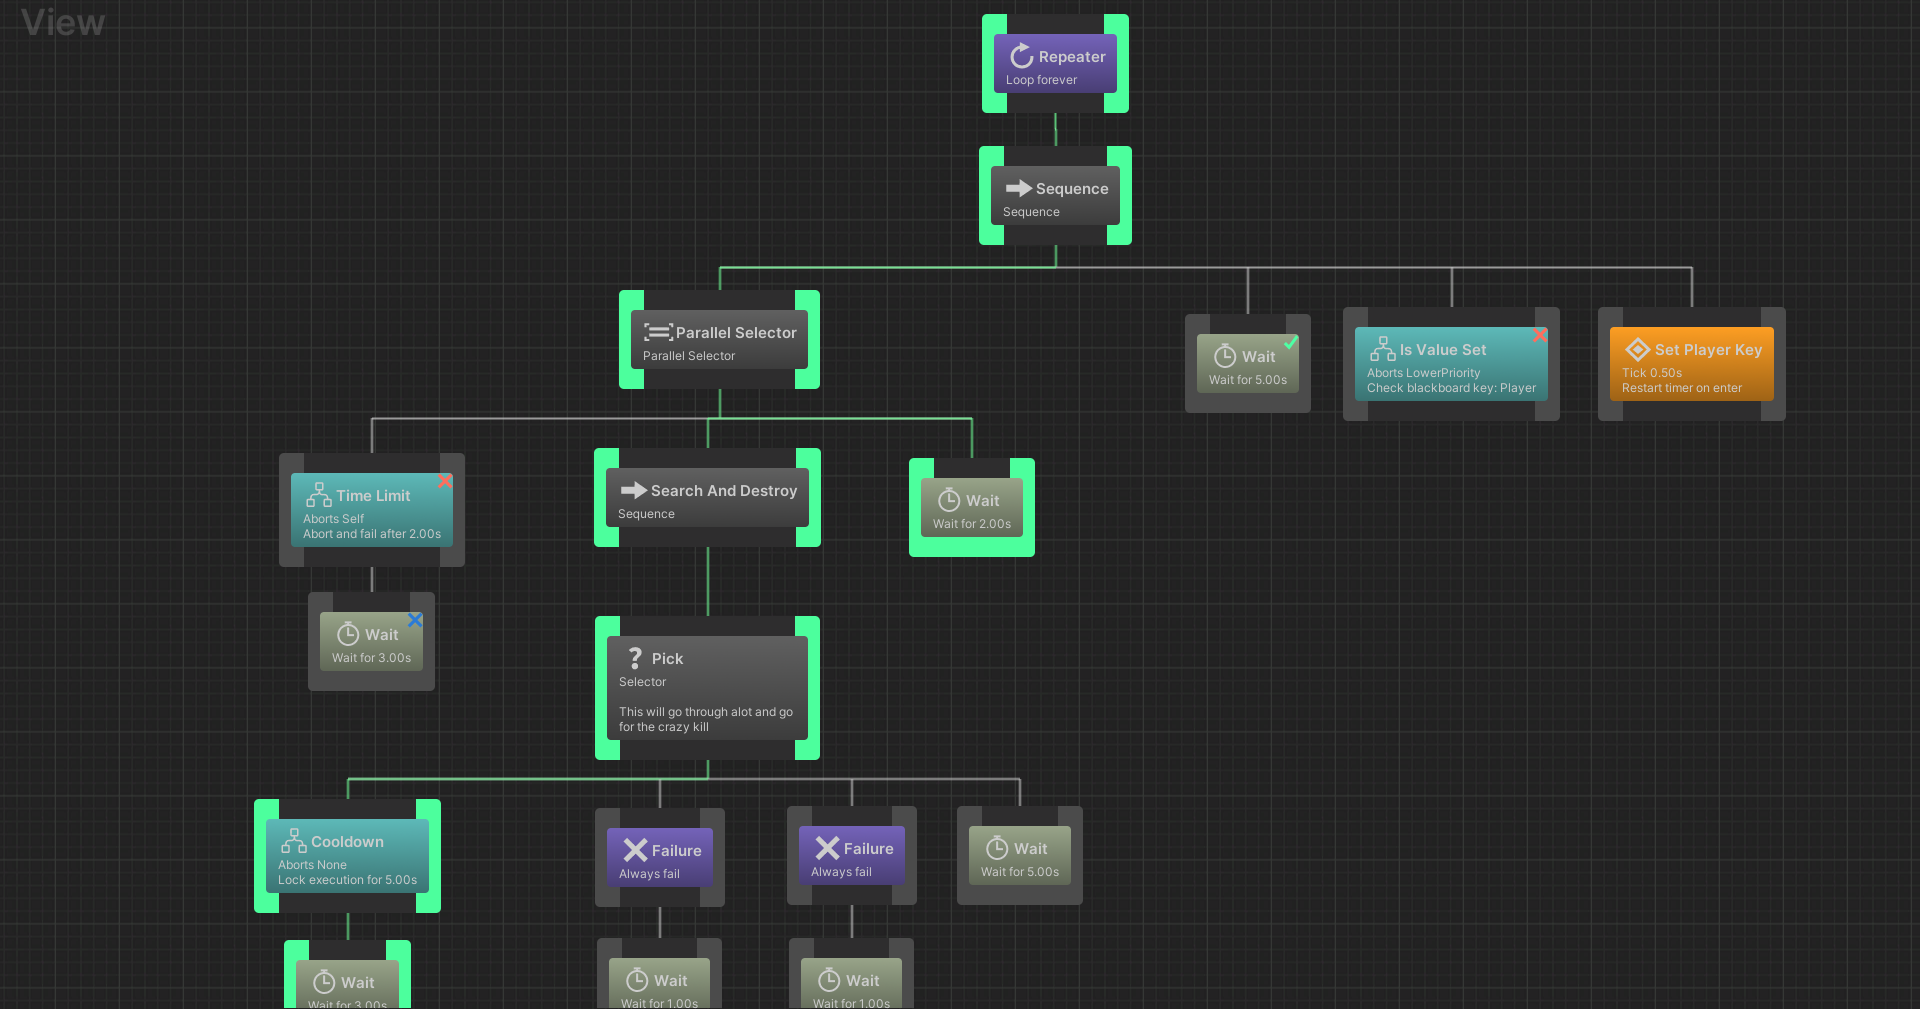Image resolution: width=1920 pixels, height=1009 pixels.
Task: Click the hierarchy icon on the Cooldown node
Action: tap(294, 842)
